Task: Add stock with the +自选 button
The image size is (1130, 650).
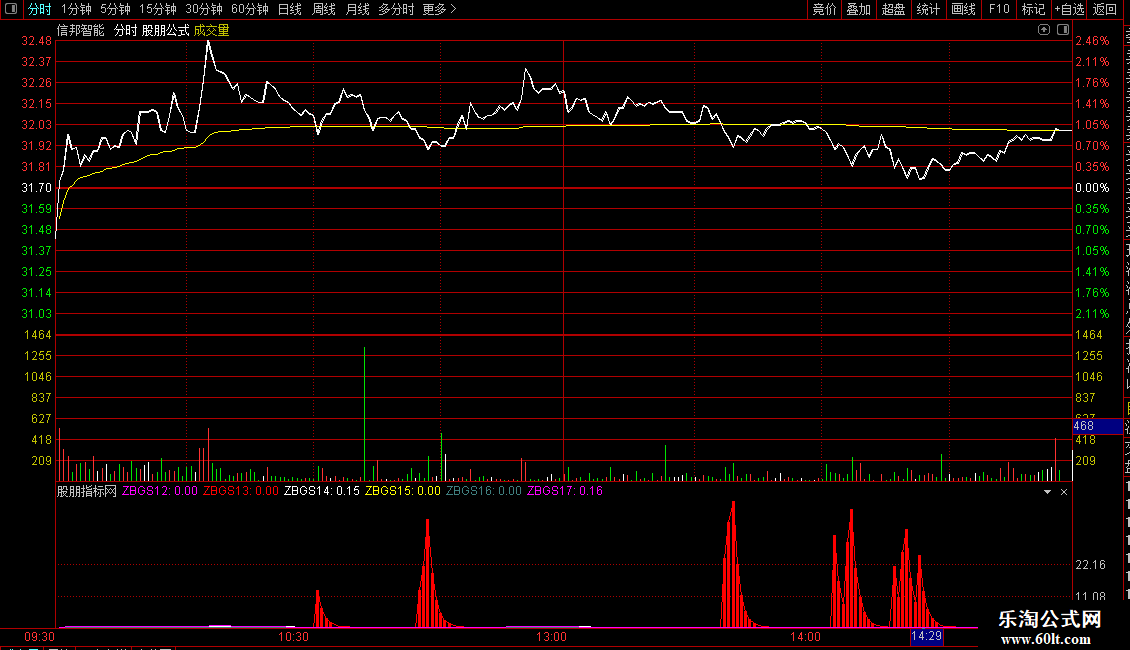Action: click(x=1069, y=9)
